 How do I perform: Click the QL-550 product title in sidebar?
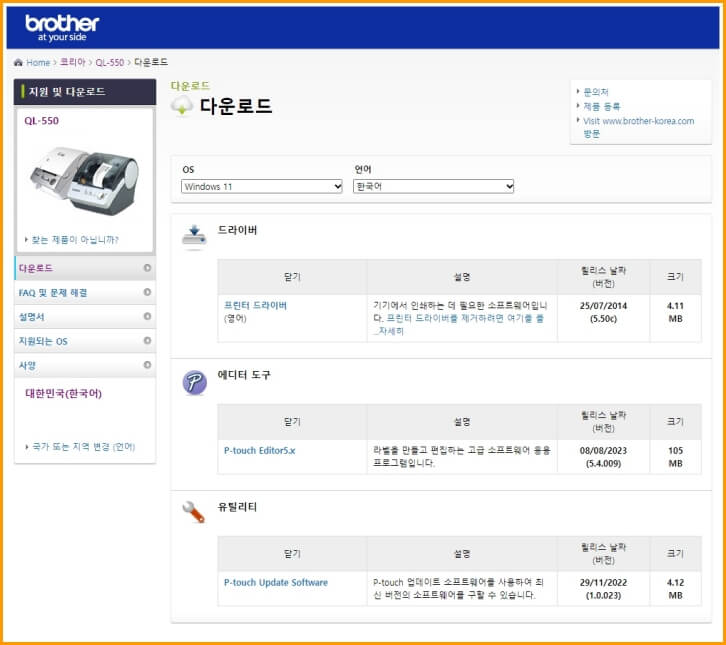[x=41, y=121]
